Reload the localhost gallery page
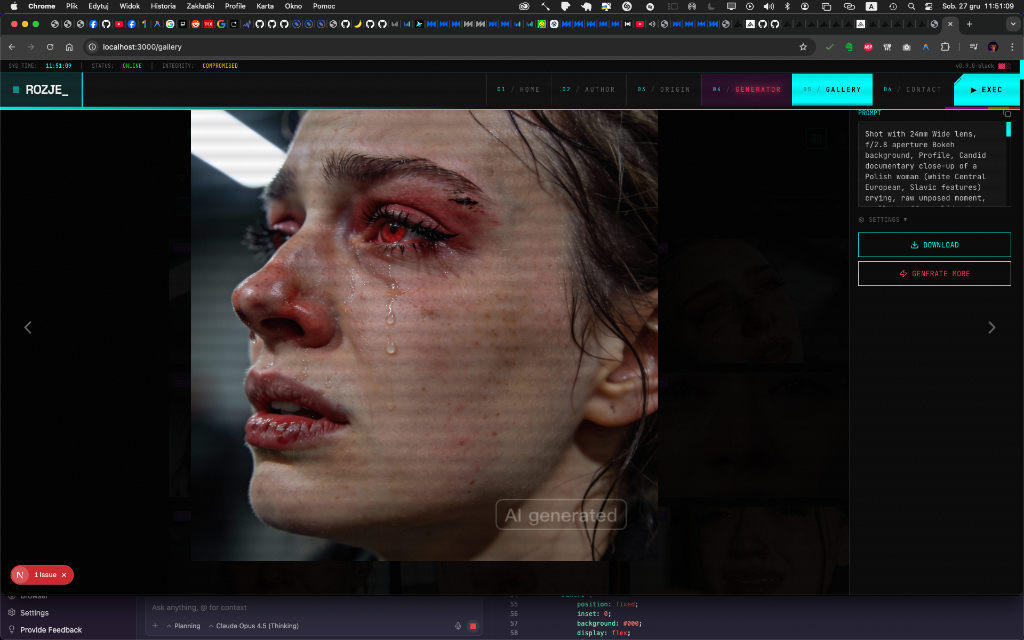This screenshot has width=1024, height=640. 50,47
